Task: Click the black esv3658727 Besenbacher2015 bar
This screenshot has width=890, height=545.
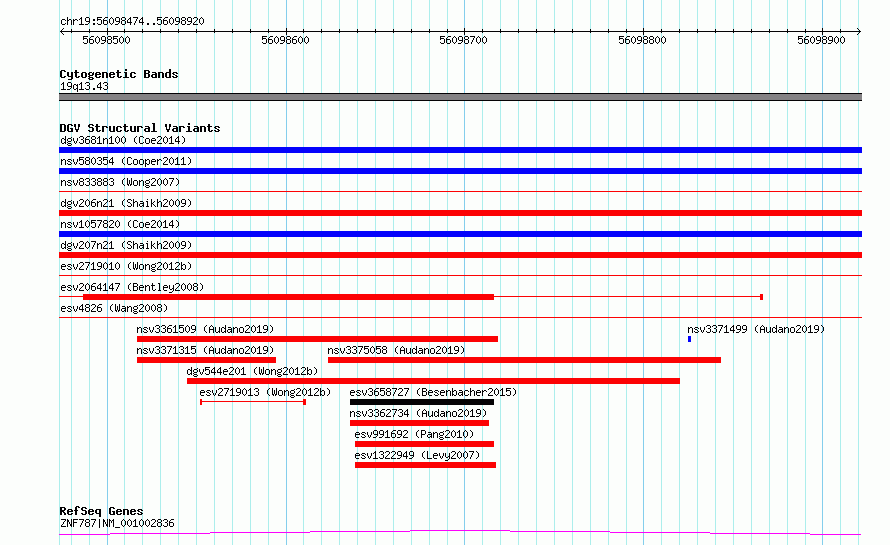Action: (x=422, y=402)
